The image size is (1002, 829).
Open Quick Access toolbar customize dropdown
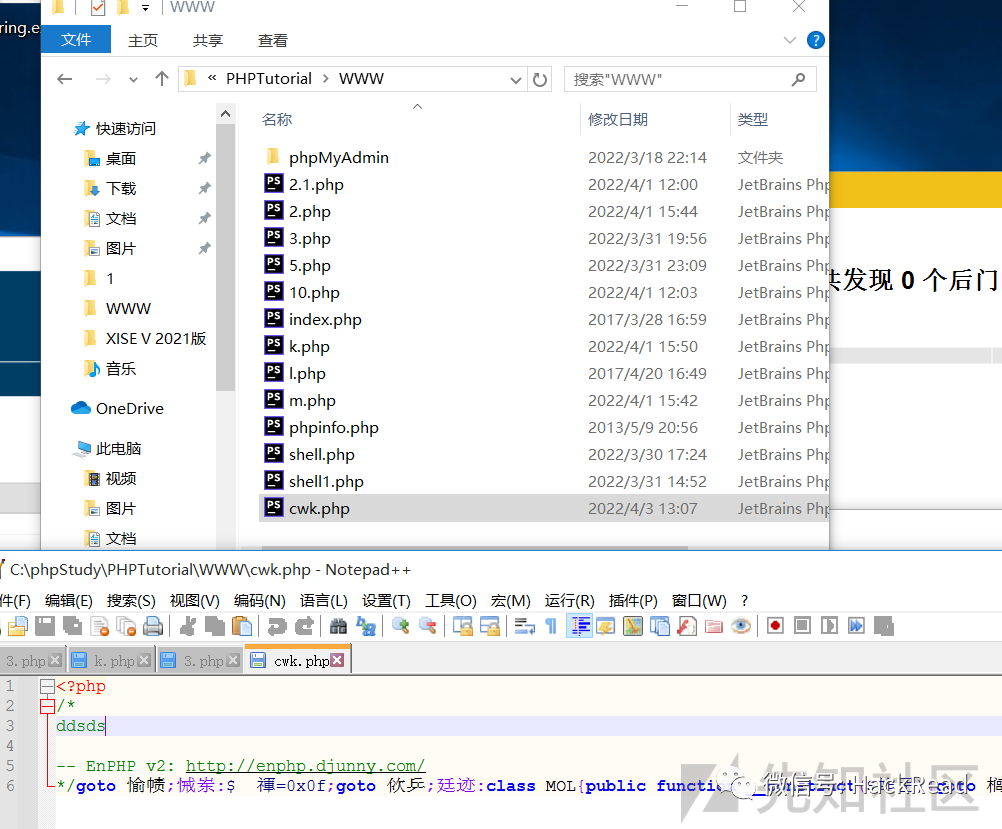pos(146,8)
